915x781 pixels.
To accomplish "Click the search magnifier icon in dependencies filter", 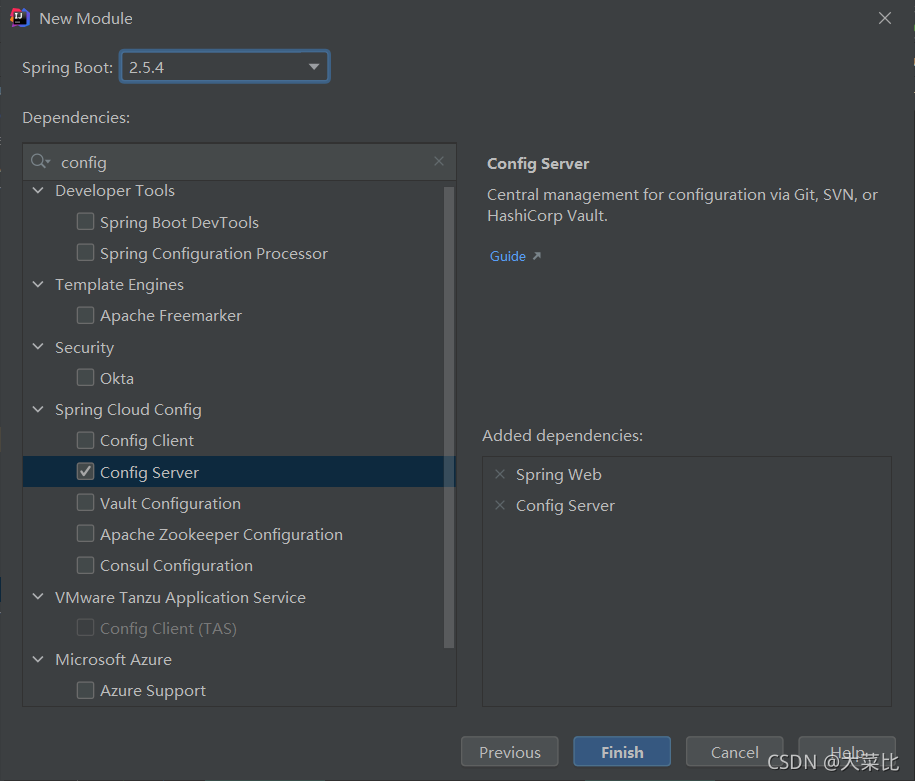I will click(x=40, y=161).
